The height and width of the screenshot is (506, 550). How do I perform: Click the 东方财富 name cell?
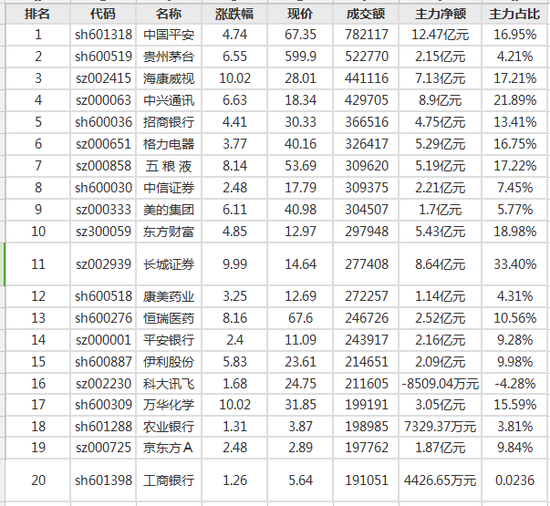pos(169,231)
